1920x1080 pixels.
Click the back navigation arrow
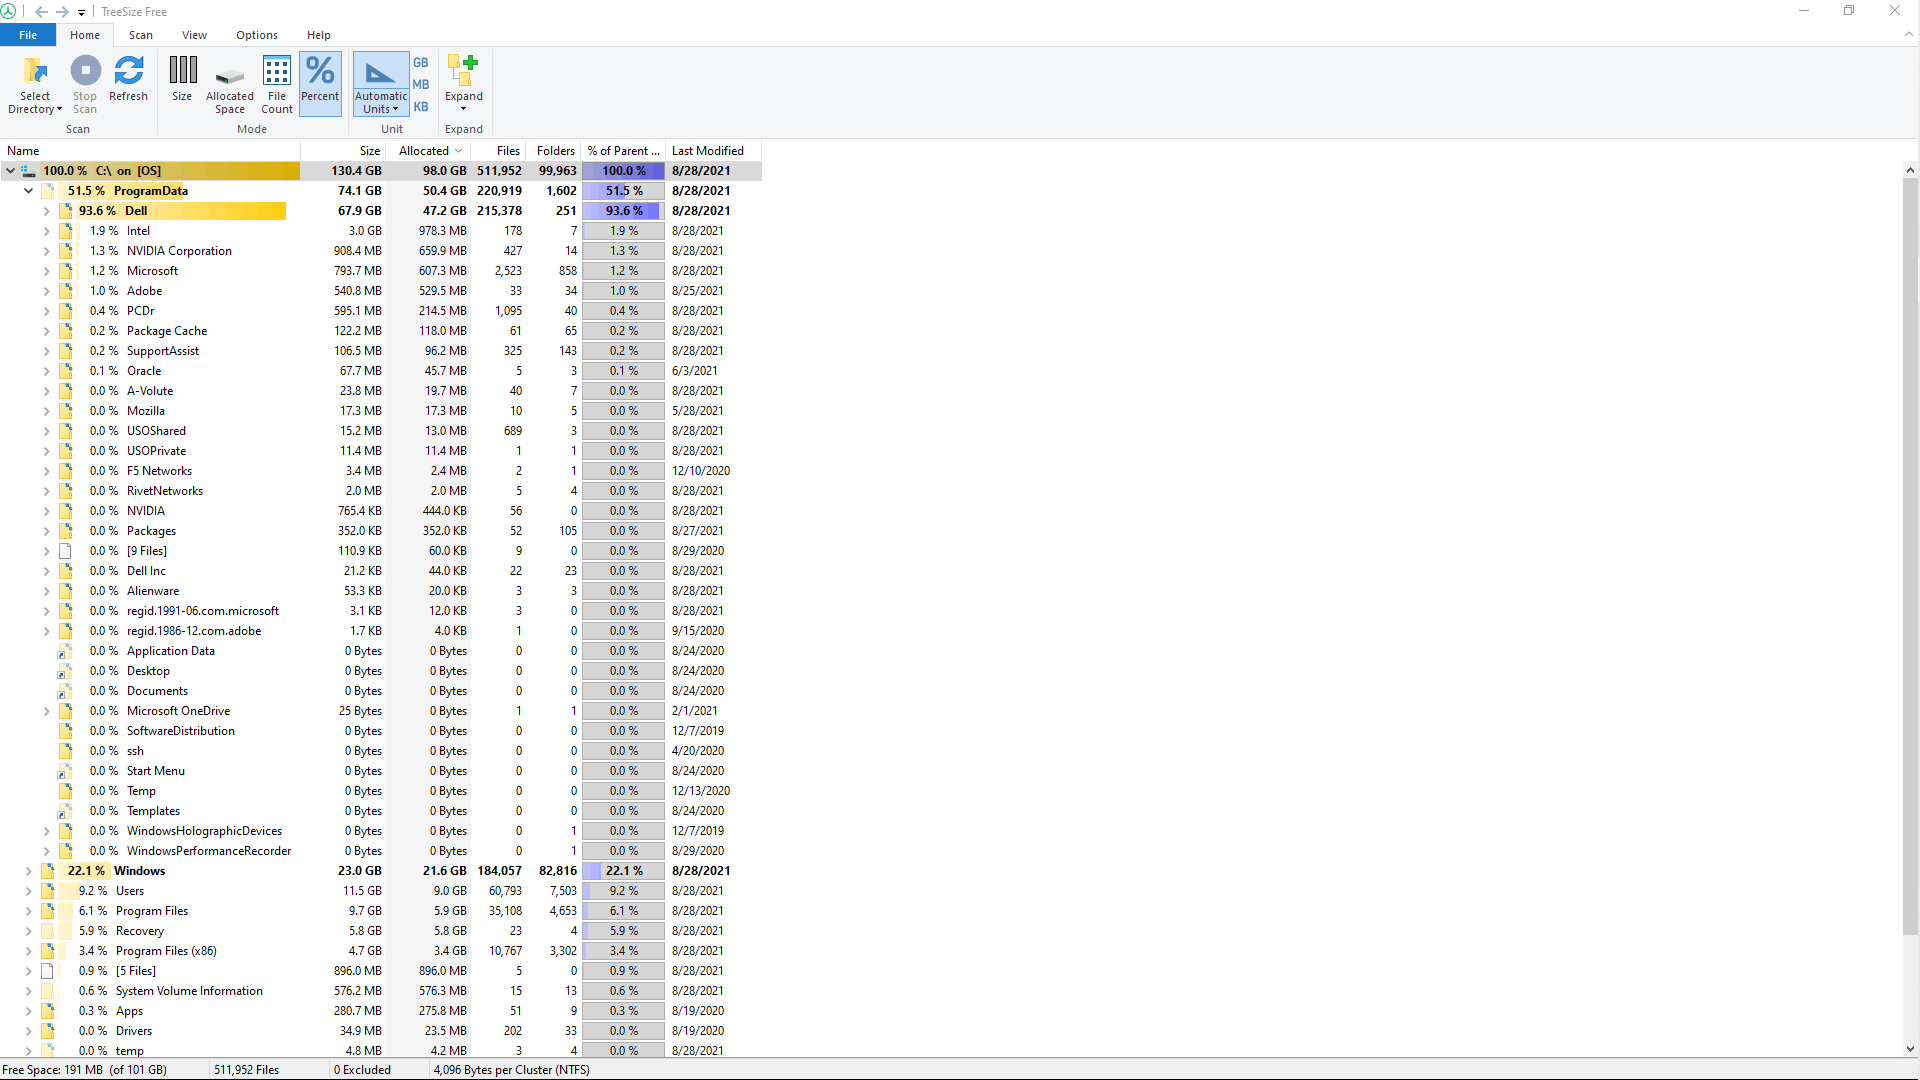point(41,11)
